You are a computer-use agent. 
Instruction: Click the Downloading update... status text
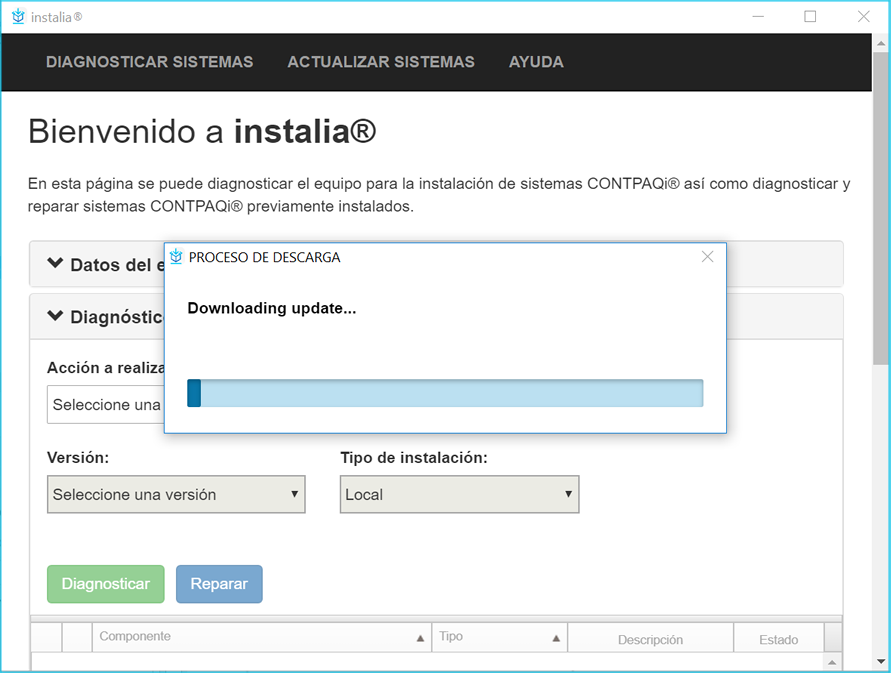pos(272,308)
